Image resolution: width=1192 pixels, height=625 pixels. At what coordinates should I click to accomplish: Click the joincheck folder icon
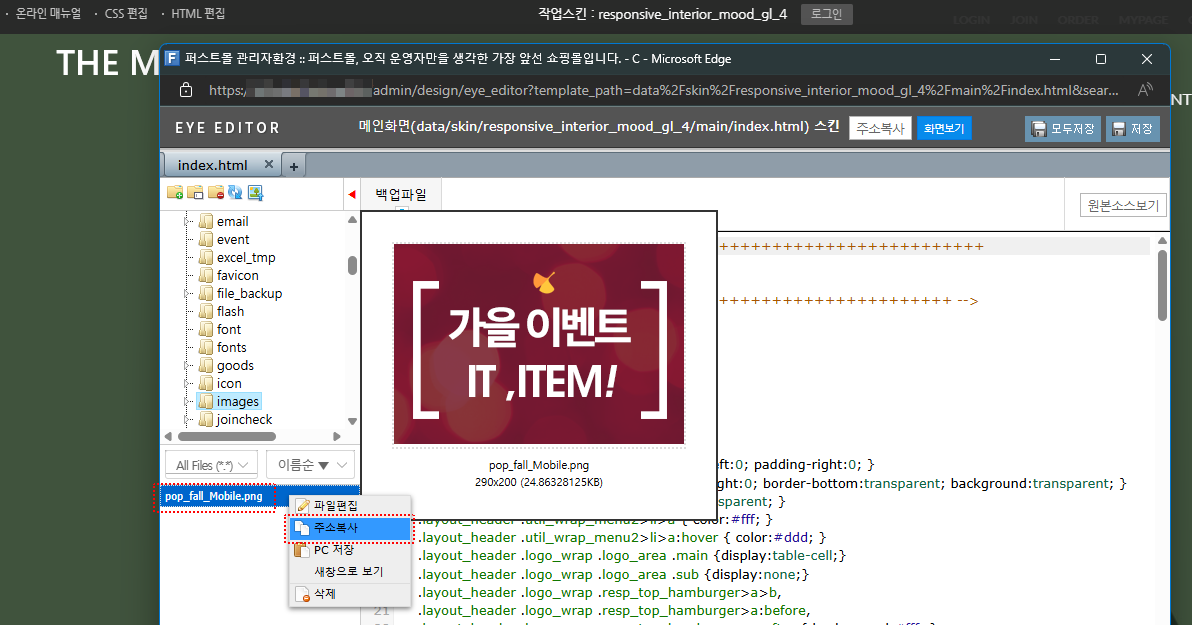click(205, 419)
